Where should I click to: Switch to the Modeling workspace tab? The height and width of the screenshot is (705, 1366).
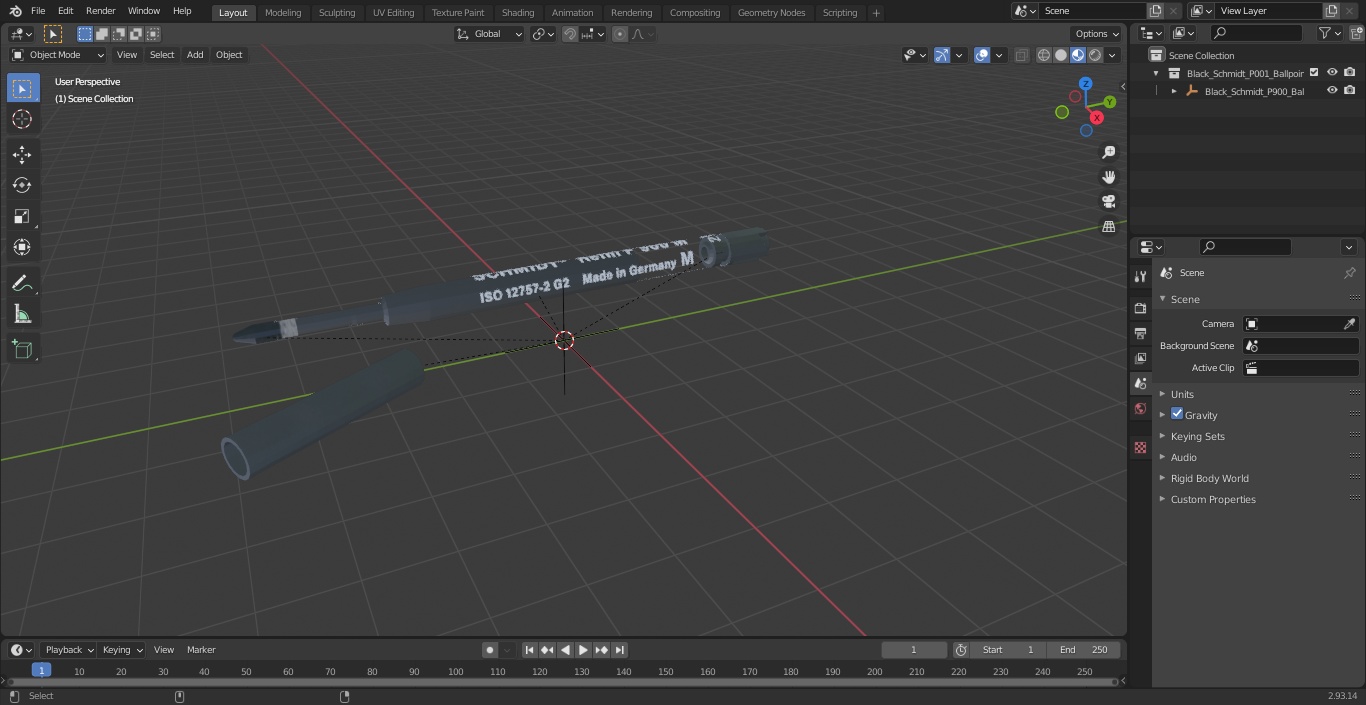[x=283, y=12]
